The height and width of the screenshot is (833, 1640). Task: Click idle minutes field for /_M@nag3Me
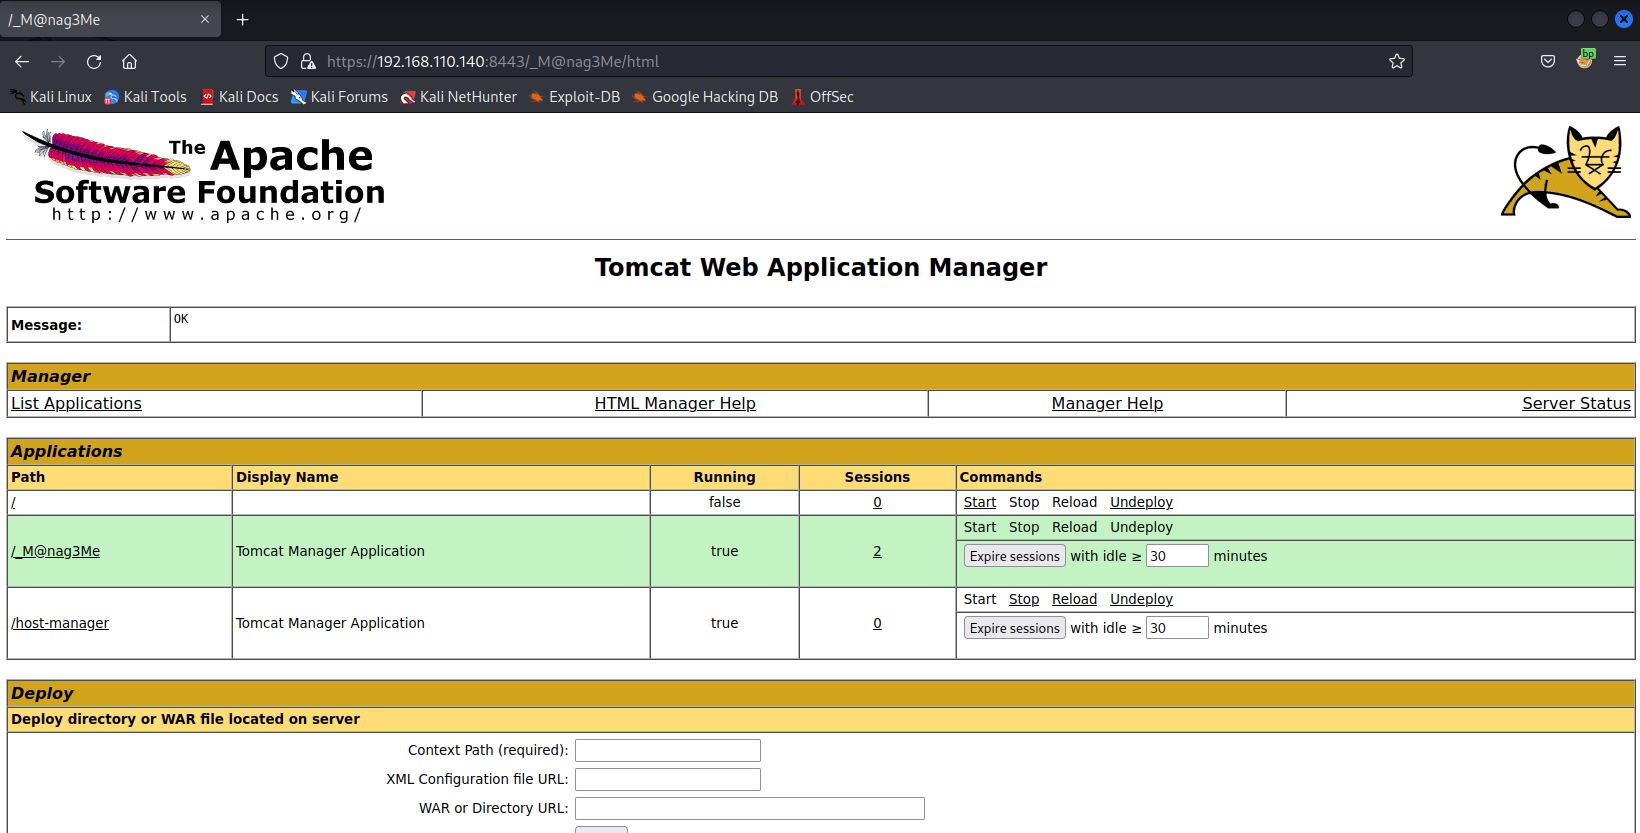[x=1177, y=556]
